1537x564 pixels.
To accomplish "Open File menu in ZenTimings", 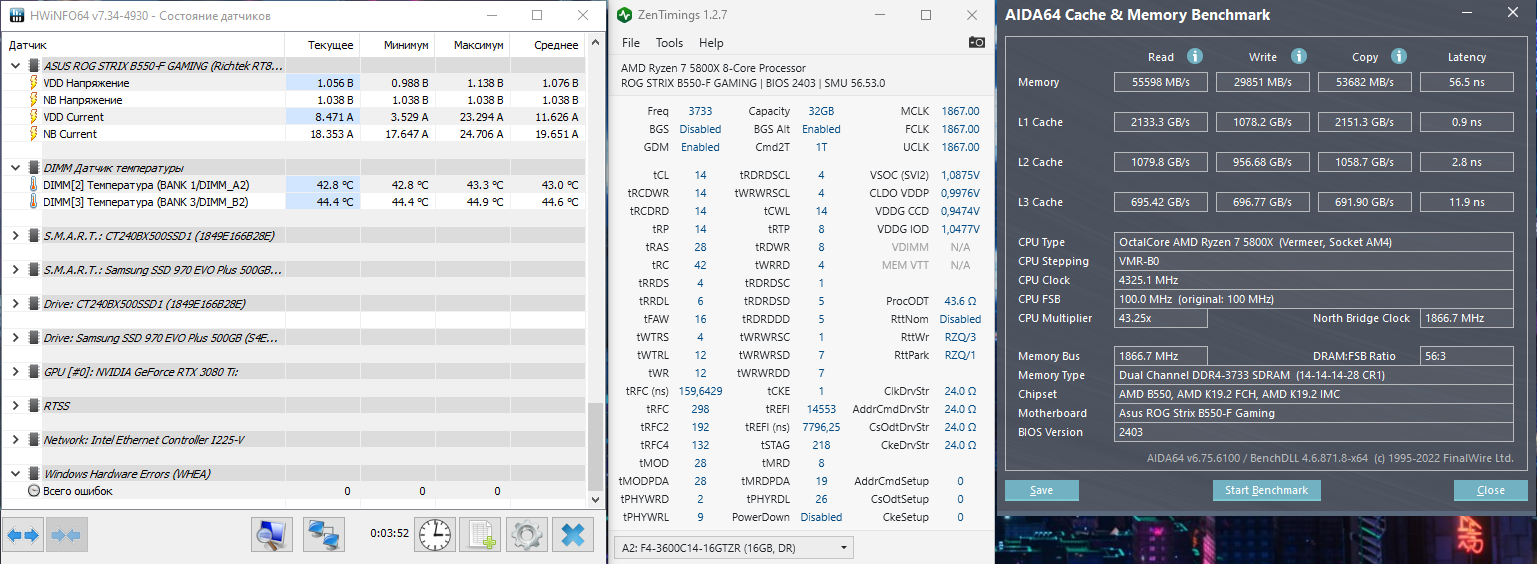I will 631,43.
